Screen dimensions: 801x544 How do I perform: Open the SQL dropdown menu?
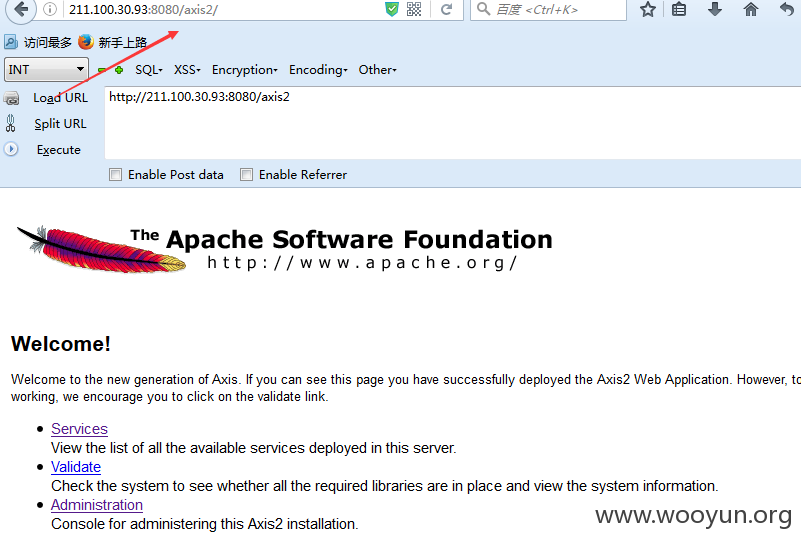click(x=149, y=70)
